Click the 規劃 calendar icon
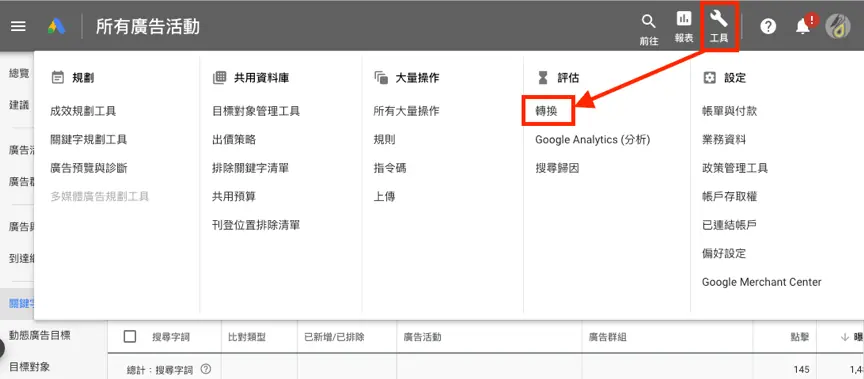 point(57,78)
